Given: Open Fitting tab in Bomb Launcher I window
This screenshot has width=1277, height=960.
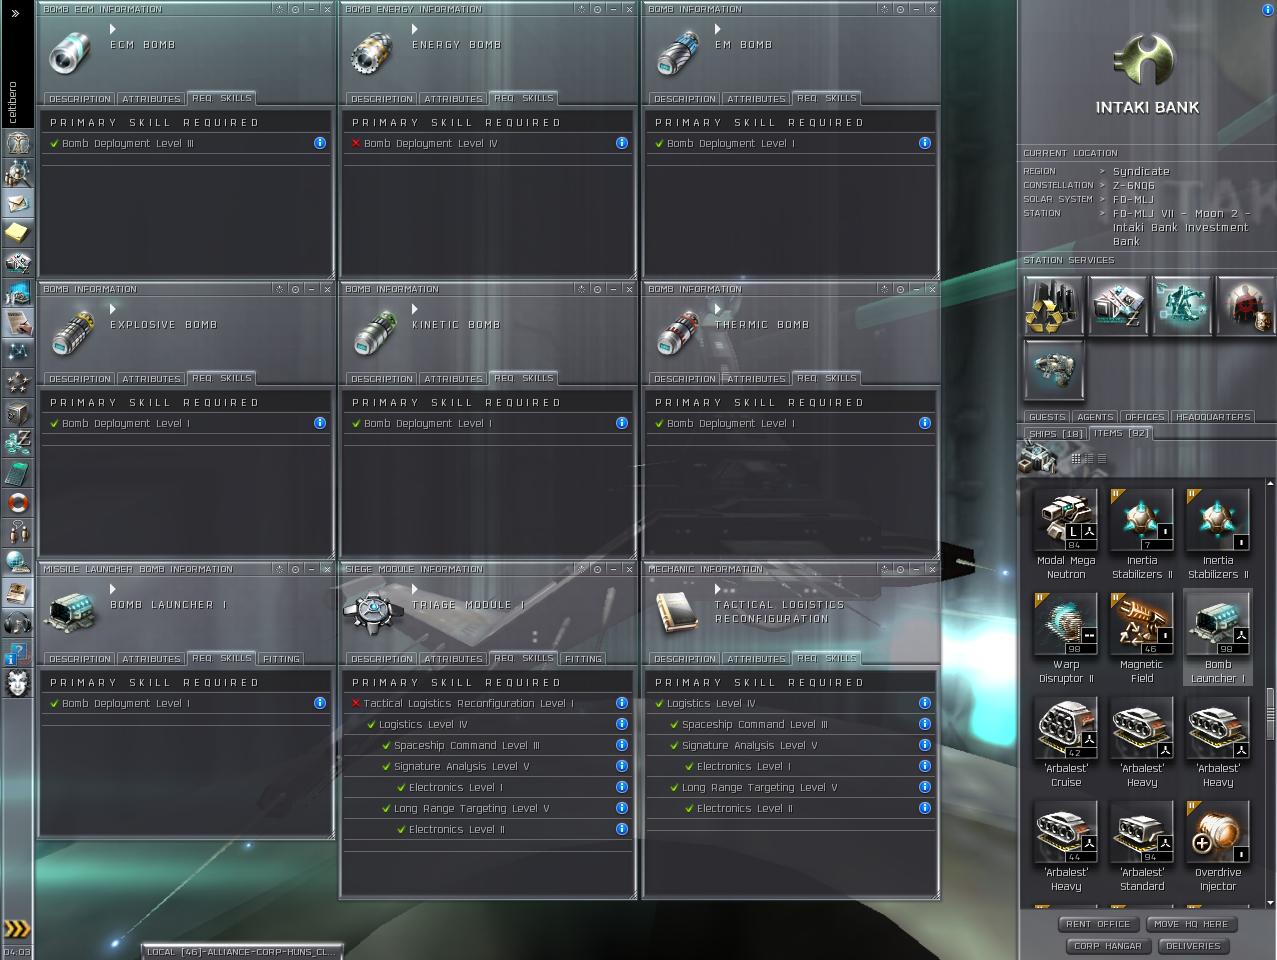Looking at the screenshot, I should [x=281, y=659].
